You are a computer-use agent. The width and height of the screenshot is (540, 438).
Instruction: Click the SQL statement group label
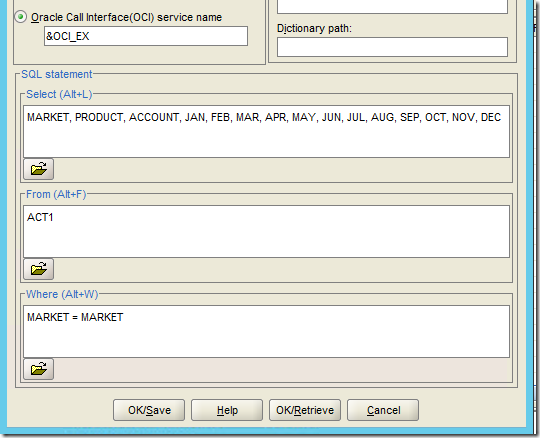(57, 74)
